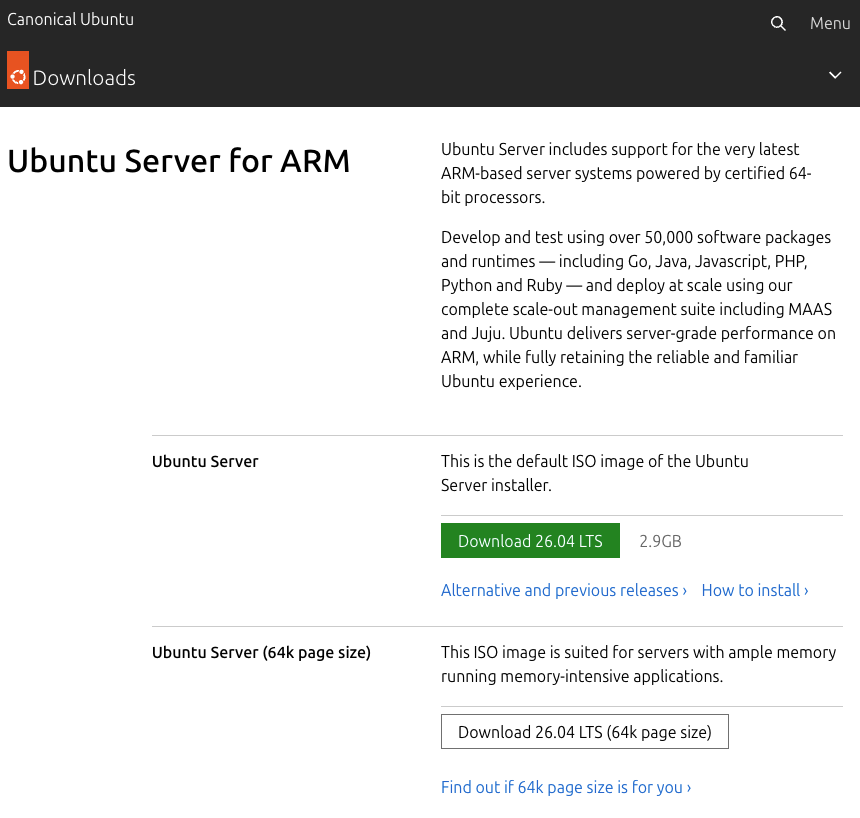Click the 2.9GB file size text
The height and width of the screenshot is (818, 860).
pyautogui.click(x=660, y=541)
